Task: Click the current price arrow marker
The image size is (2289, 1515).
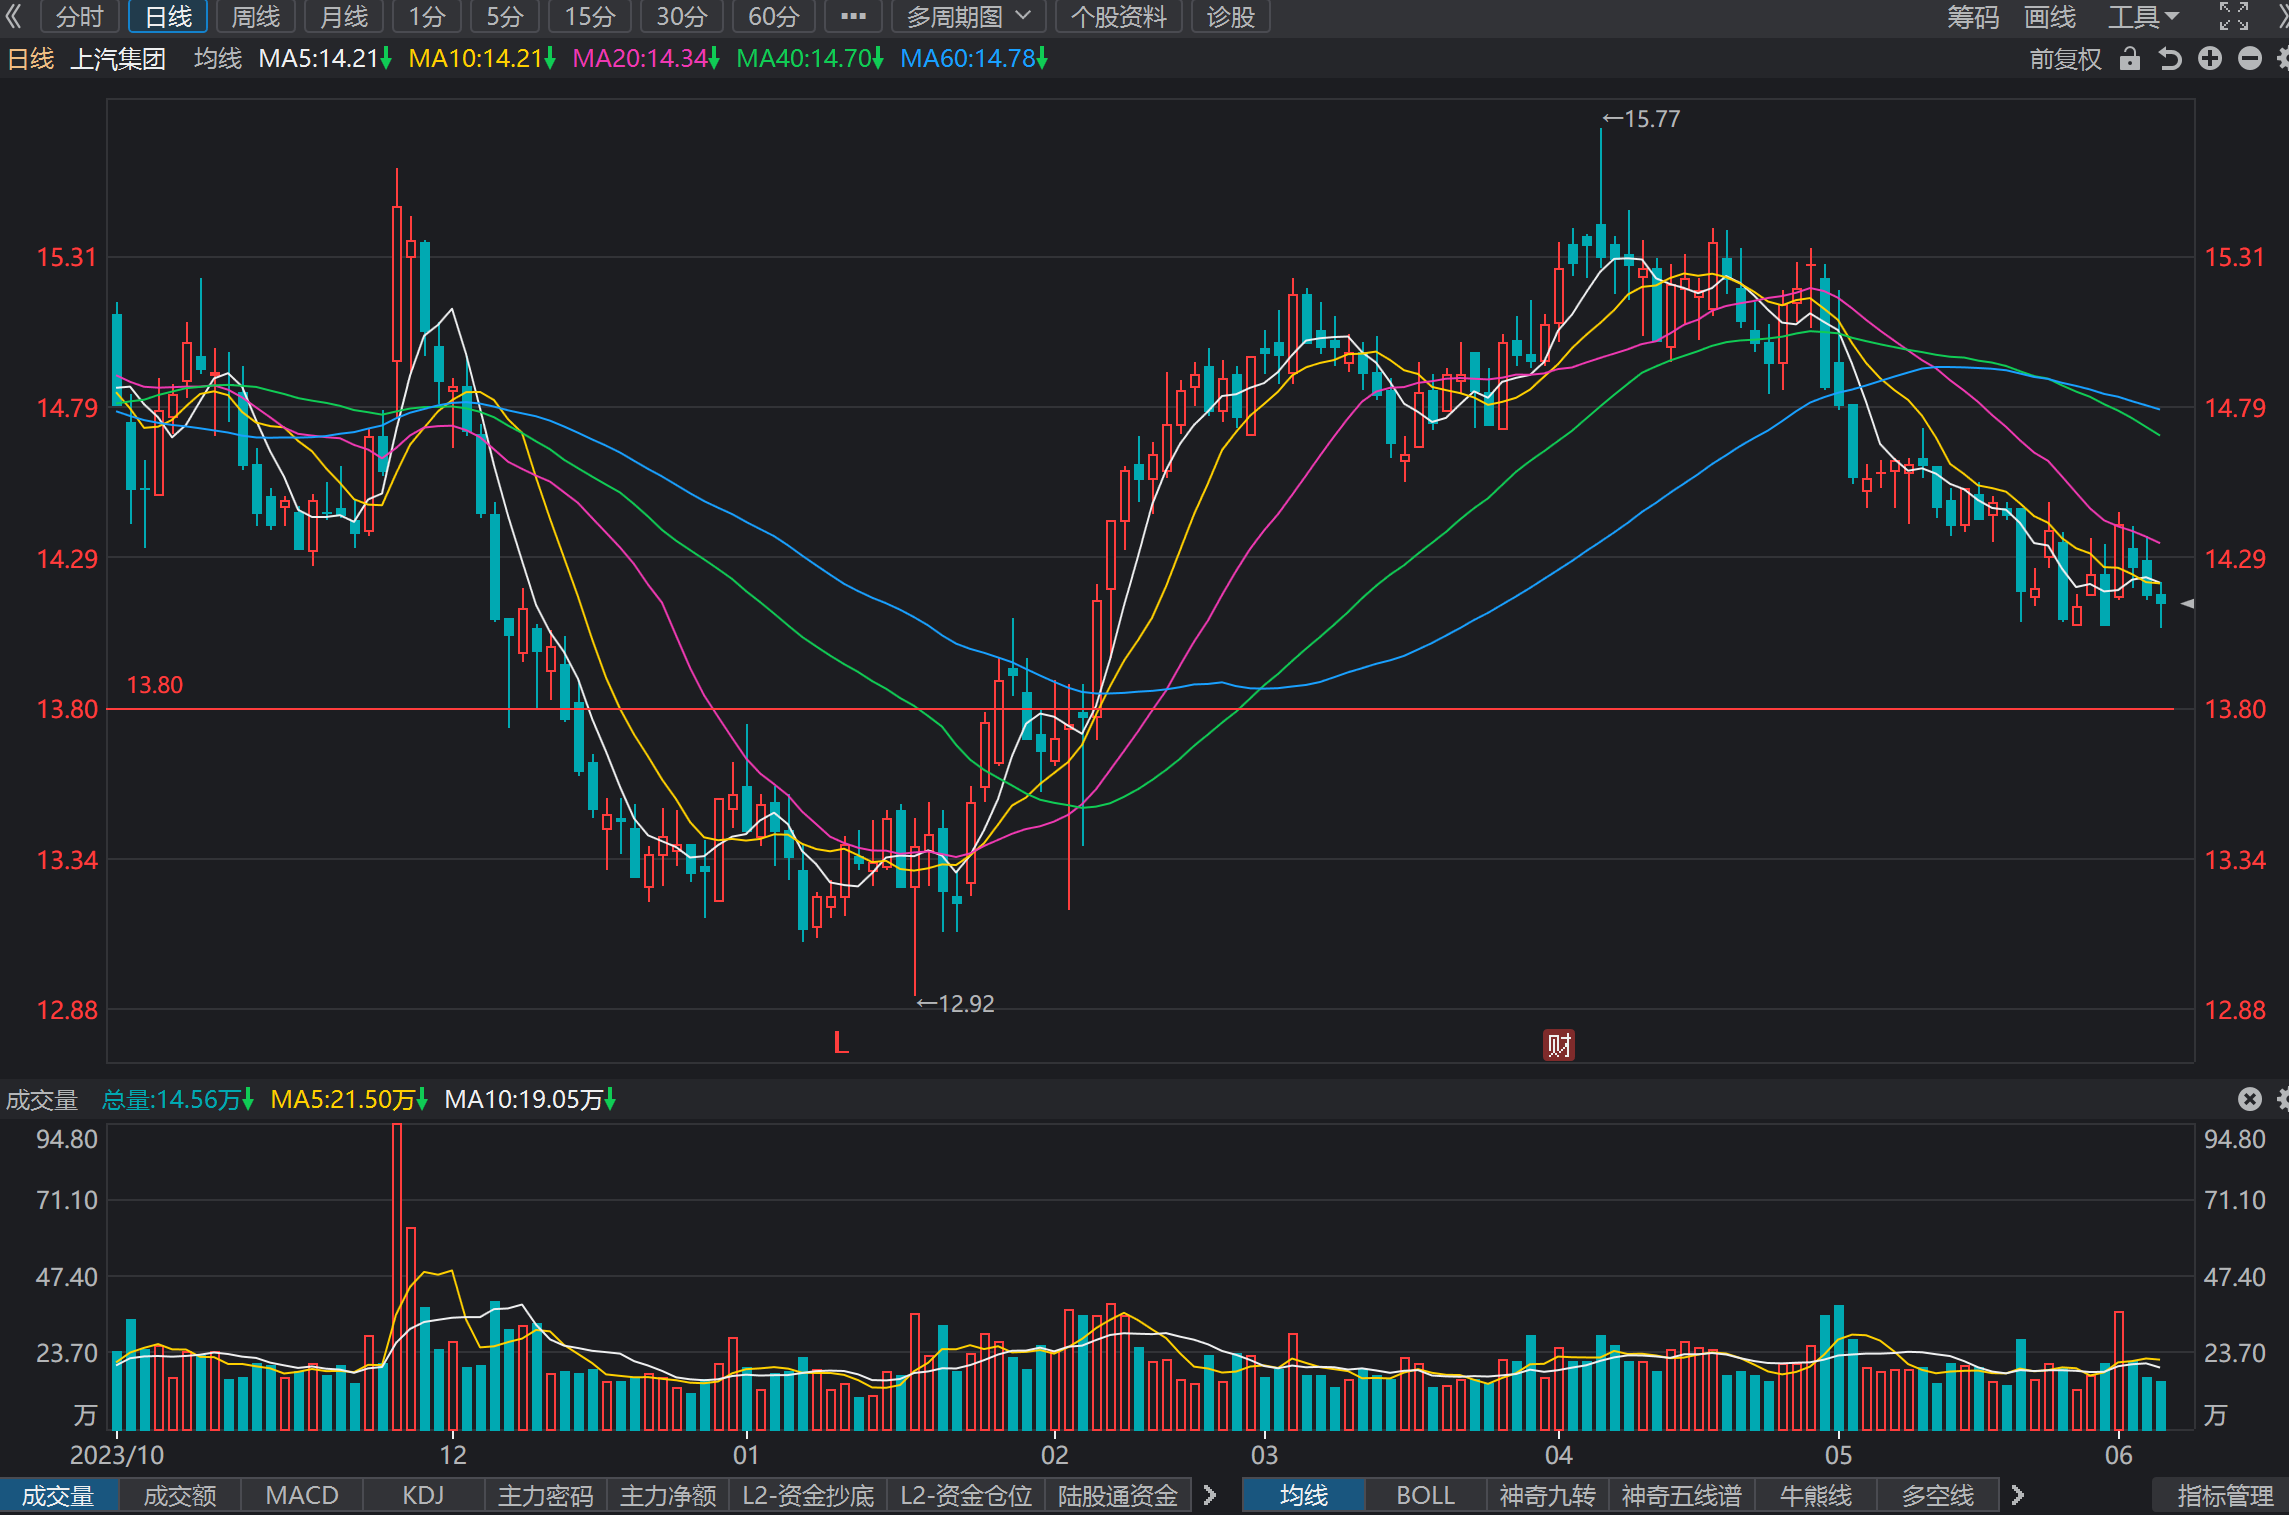Action: [x=2187, y=603]
